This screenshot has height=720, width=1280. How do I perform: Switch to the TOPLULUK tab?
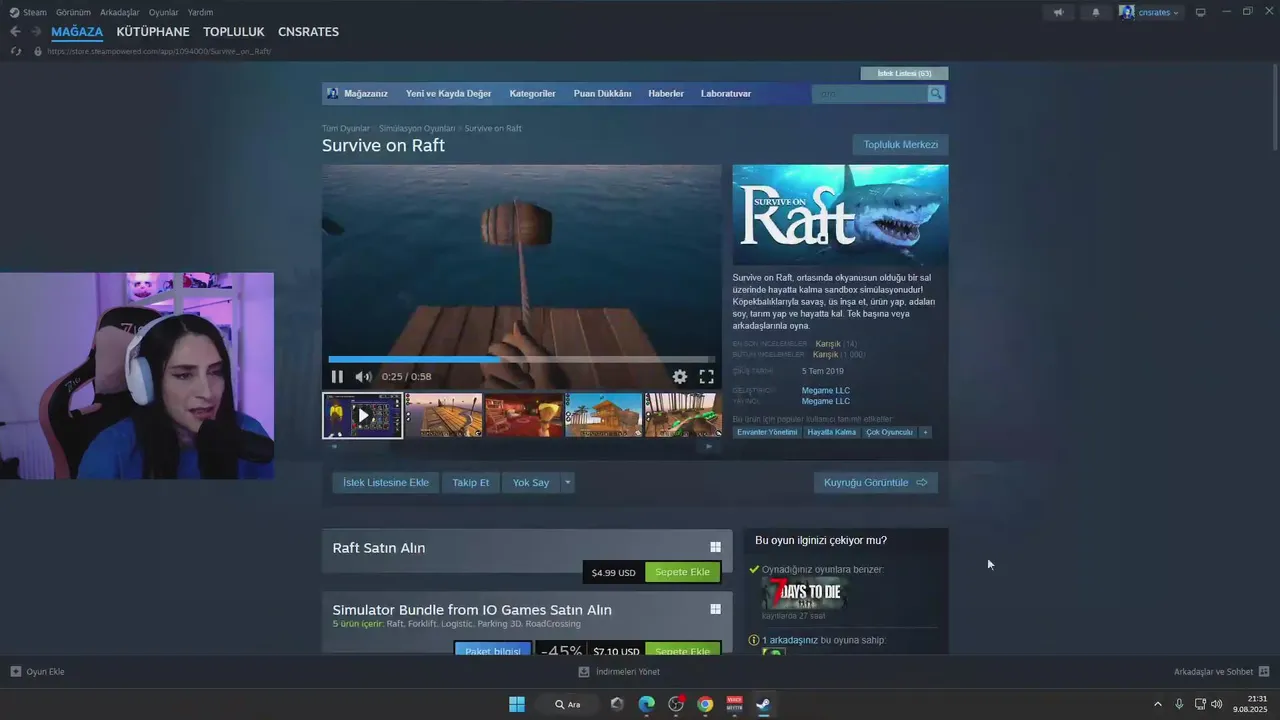tap(234, 32)
